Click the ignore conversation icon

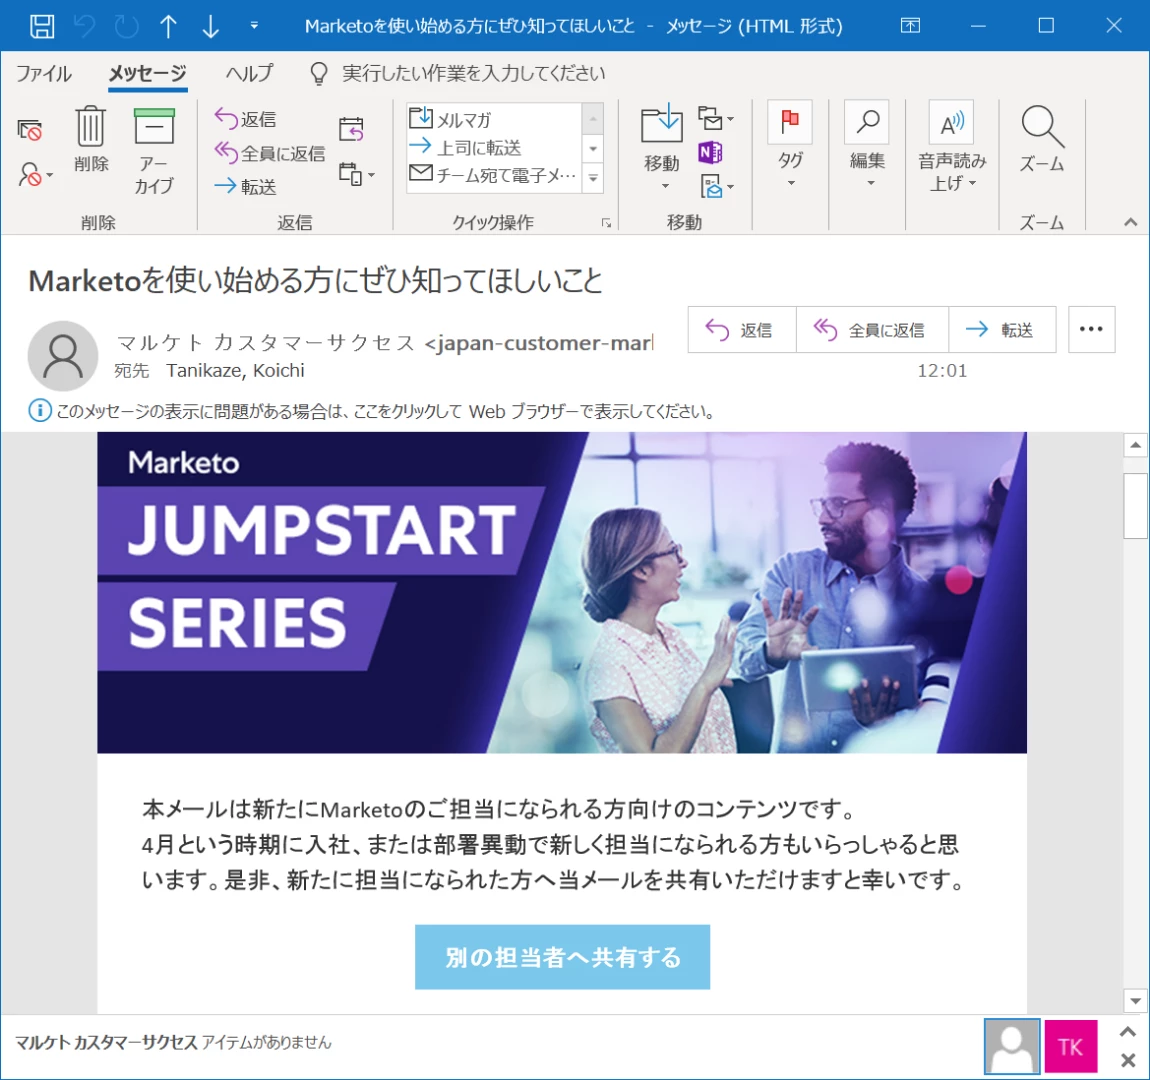point(29,130)
